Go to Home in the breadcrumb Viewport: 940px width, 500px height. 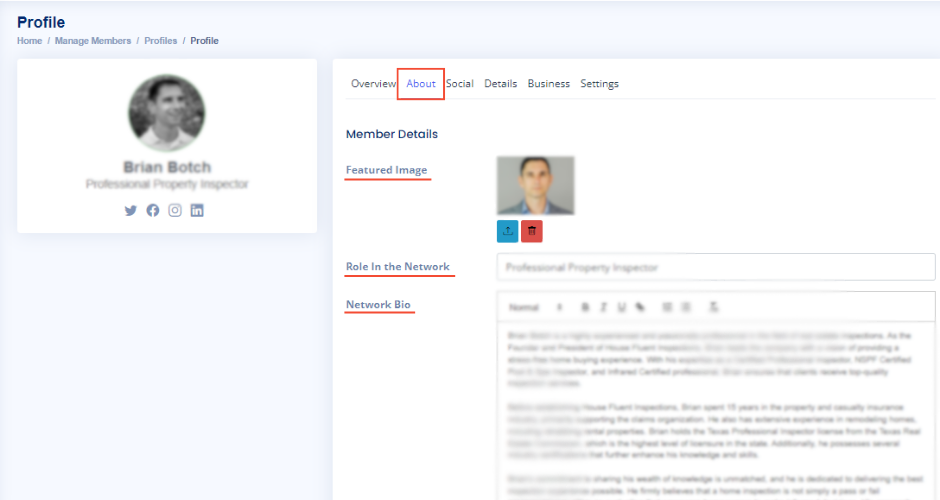[x=29, y=41]
